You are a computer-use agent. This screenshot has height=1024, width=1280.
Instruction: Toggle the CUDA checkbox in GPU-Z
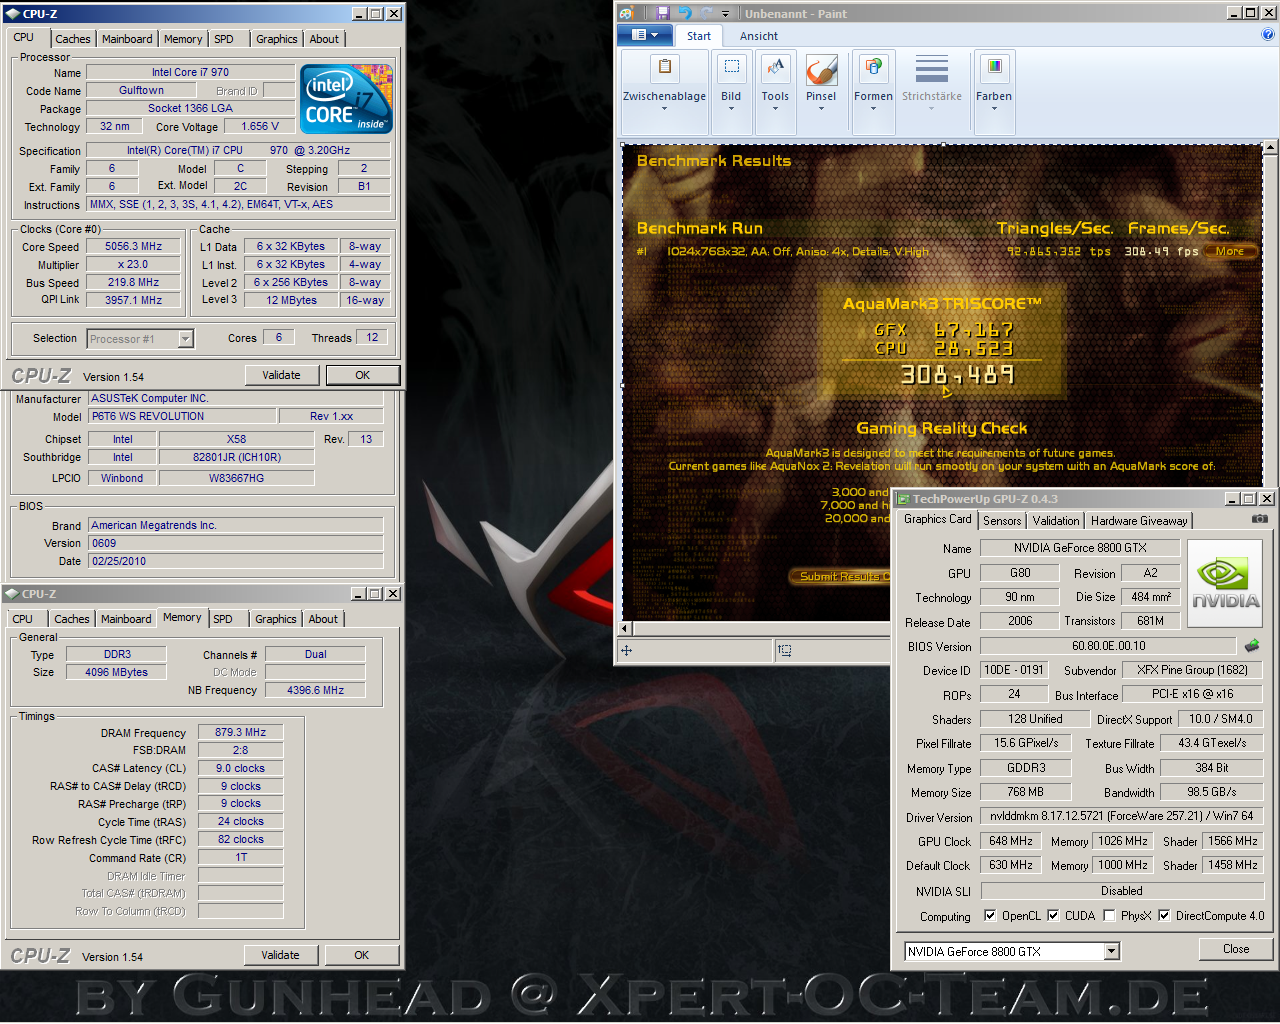point(1053,915)
